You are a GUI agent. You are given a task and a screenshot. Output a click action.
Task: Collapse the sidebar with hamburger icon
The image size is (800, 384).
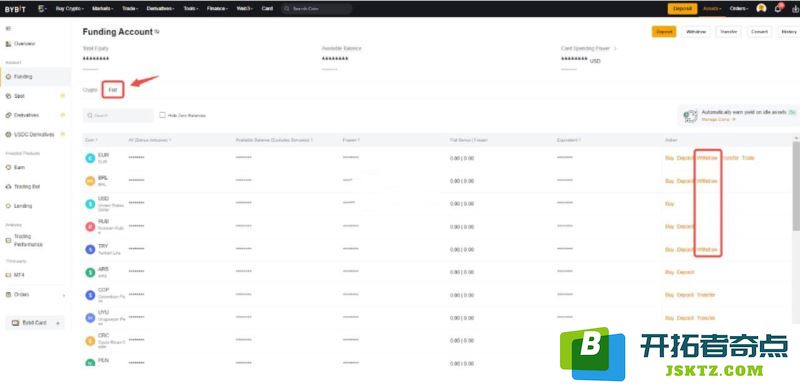pos(8,29)
